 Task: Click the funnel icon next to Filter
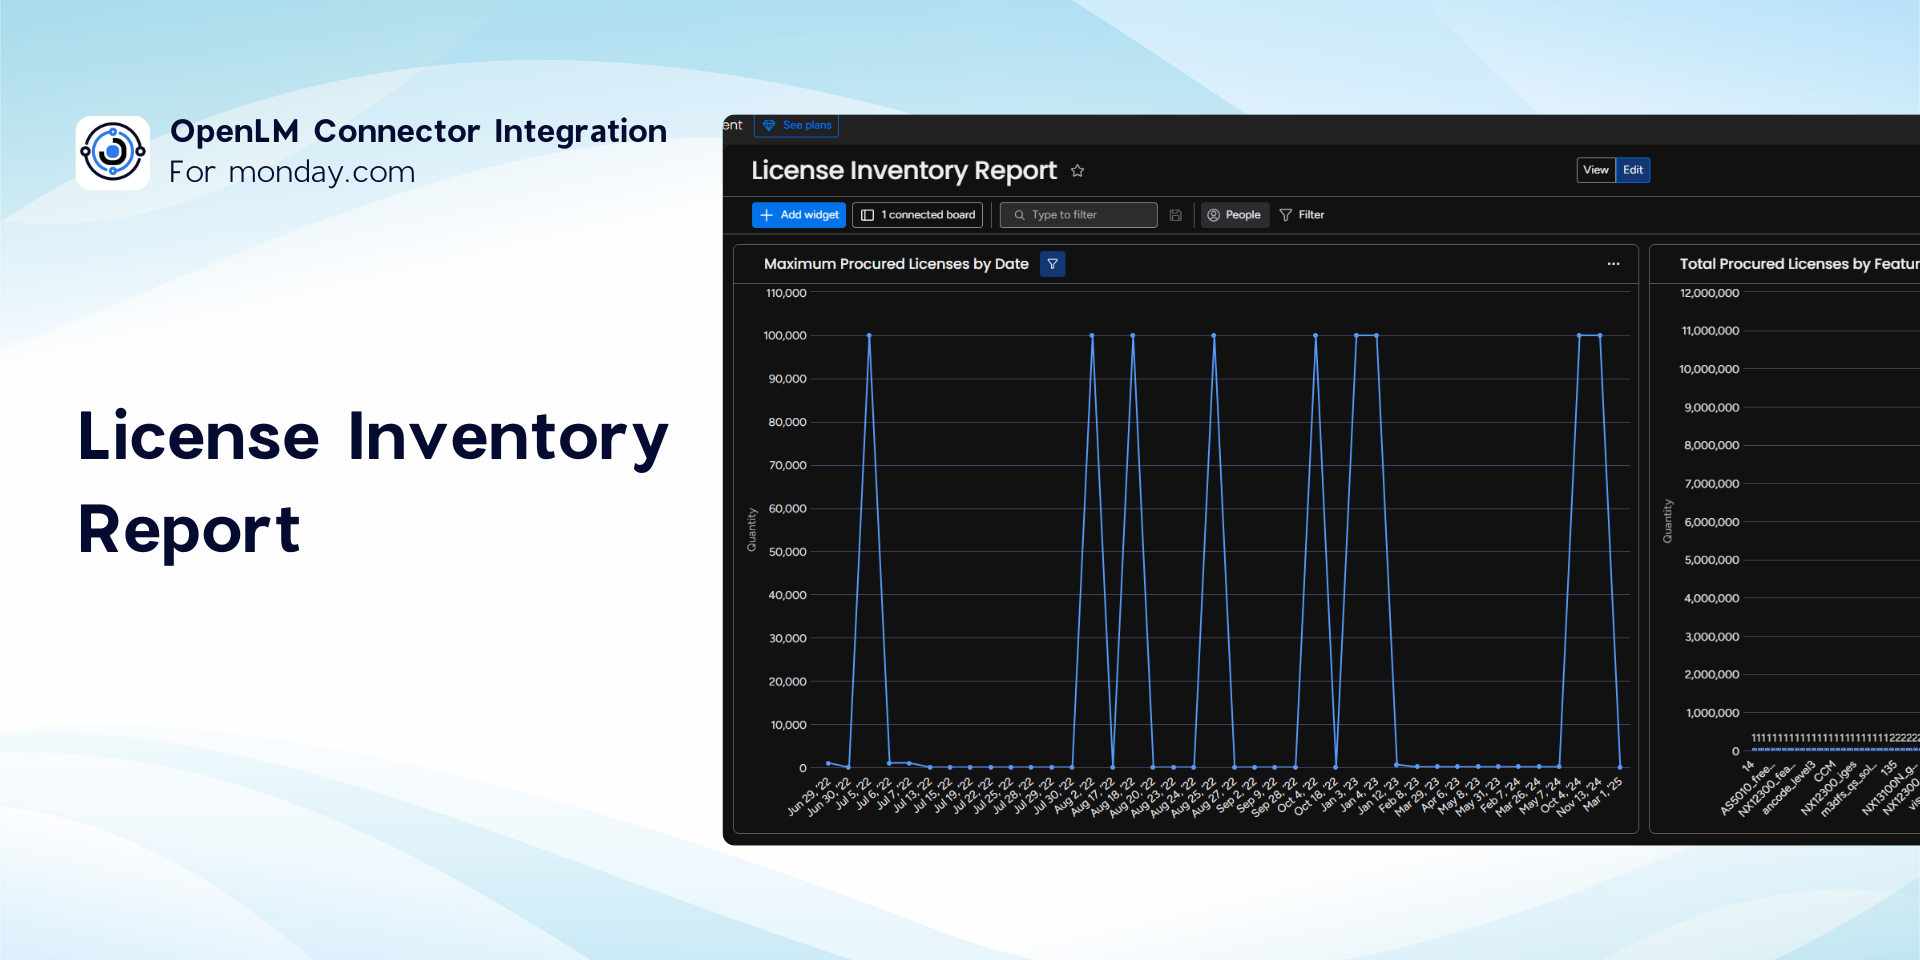[1286, 215]
